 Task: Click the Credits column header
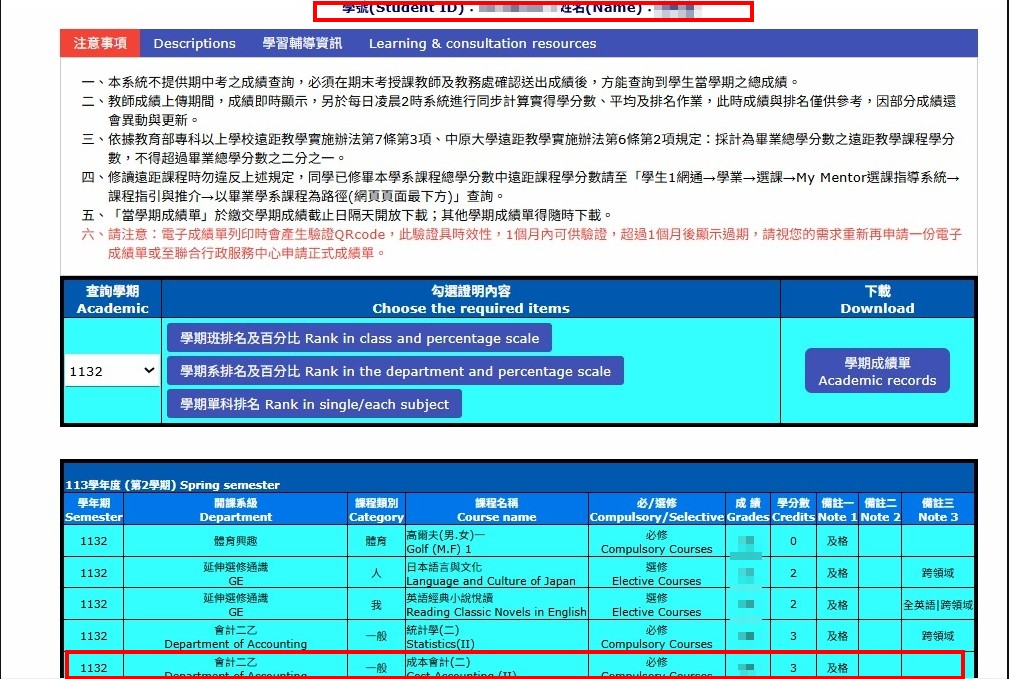[x=793, y=510]
